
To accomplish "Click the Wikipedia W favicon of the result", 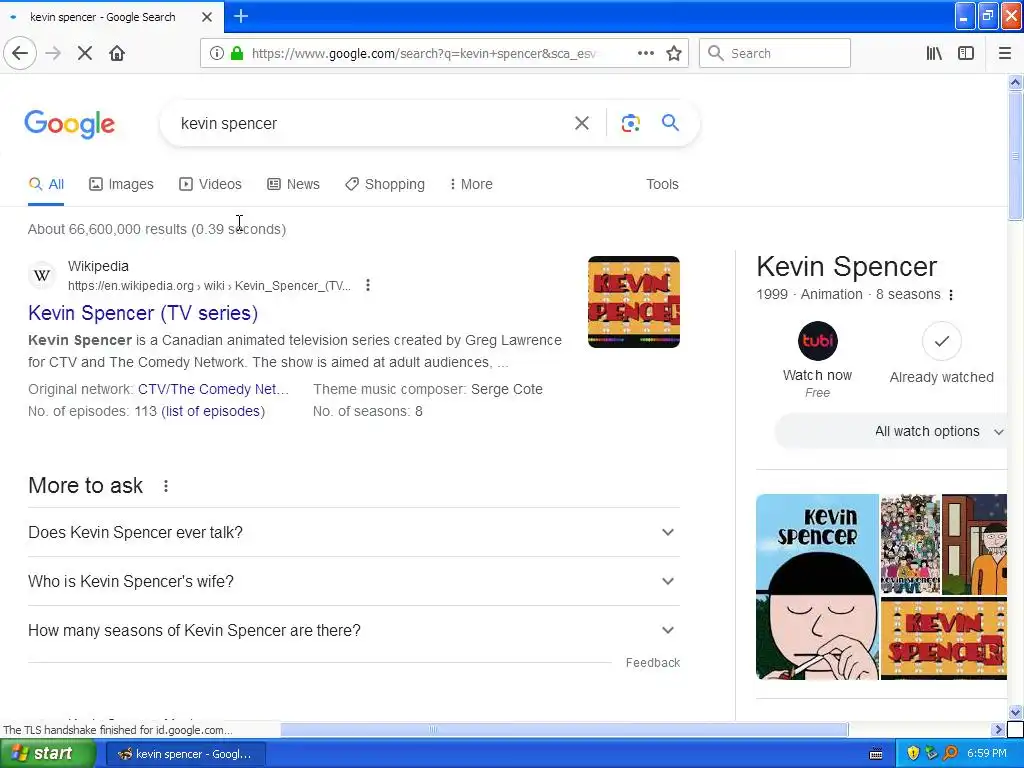I will coord(42,276).
